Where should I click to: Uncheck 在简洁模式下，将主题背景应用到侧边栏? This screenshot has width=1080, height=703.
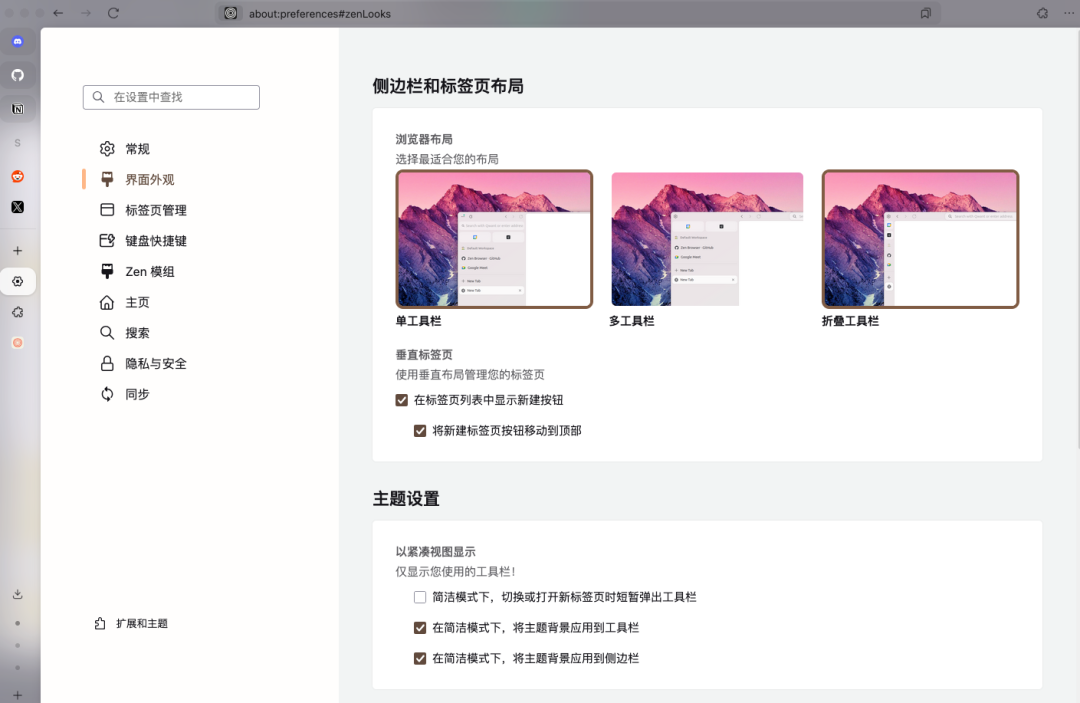click(x=420, y=658)
